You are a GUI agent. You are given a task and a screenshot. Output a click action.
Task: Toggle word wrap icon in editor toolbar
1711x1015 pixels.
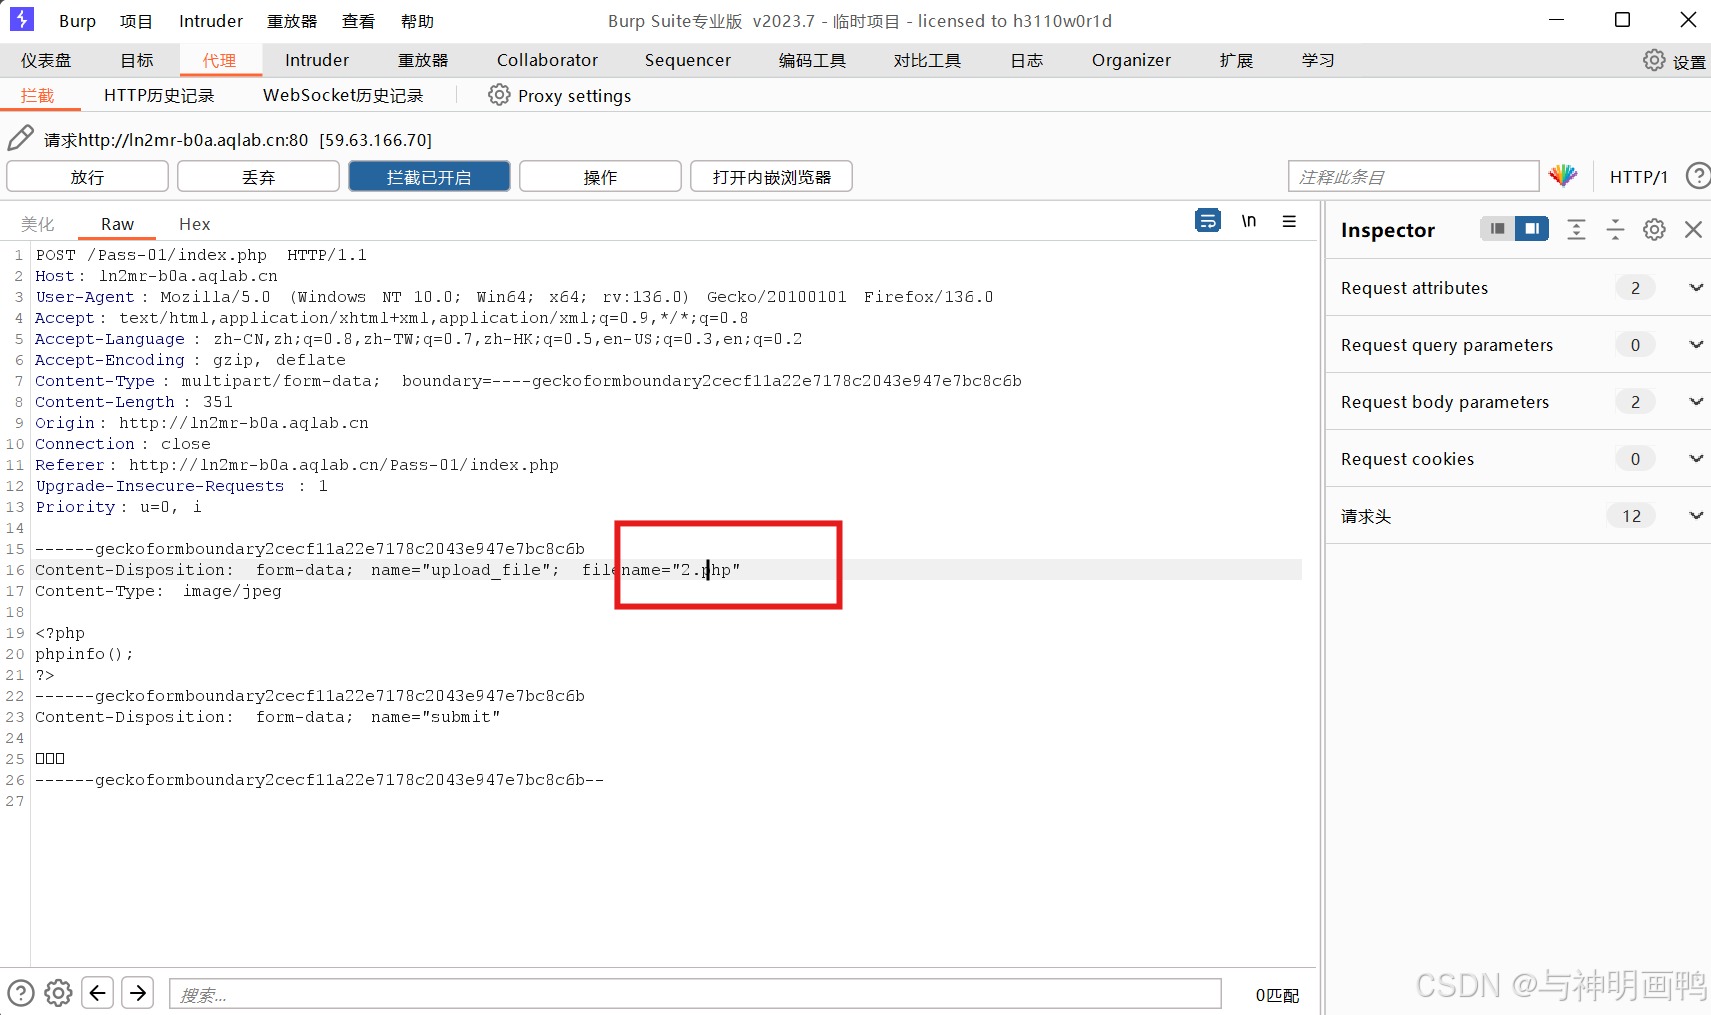click(1208, 221)
